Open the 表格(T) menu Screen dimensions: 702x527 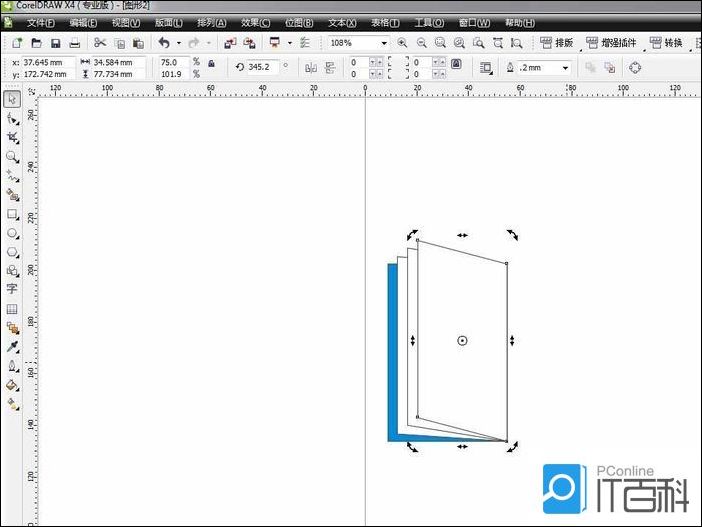tap(385, 23)
